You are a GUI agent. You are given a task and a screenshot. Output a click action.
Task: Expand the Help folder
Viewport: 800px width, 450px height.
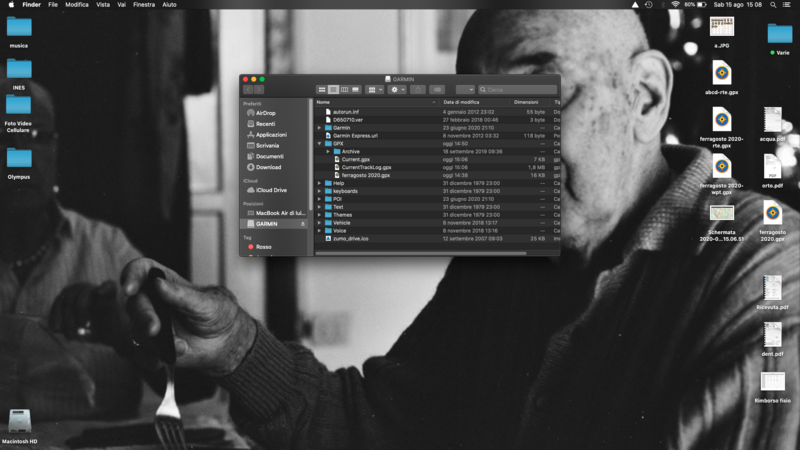tap(319, 183)
